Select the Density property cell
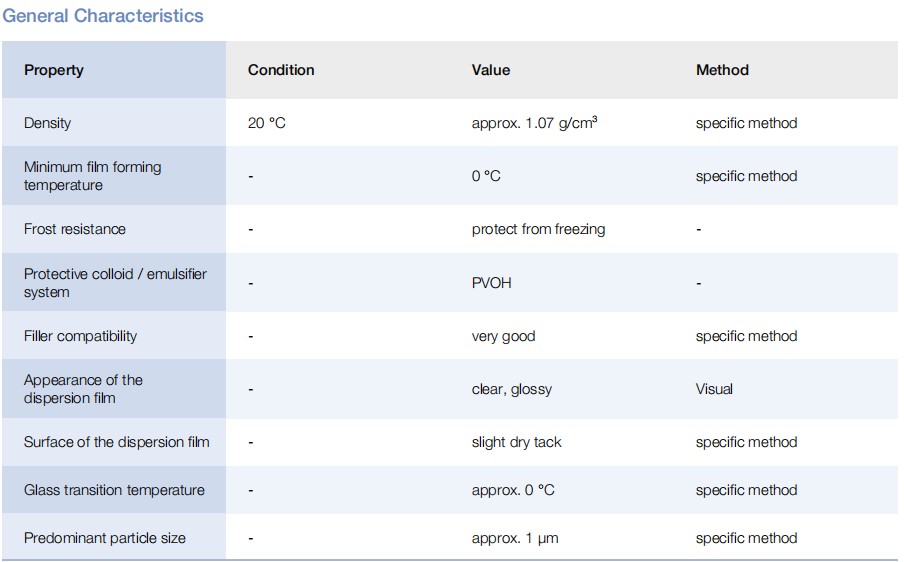Screen dimensions: 904x562 point(48,123)
